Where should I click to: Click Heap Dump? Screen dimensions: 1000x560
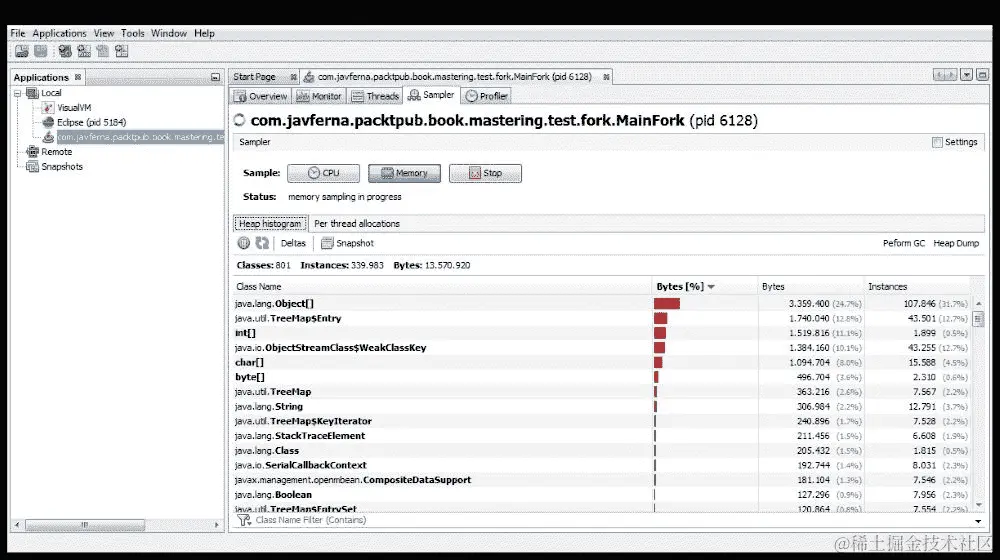(x=956, y=243)
